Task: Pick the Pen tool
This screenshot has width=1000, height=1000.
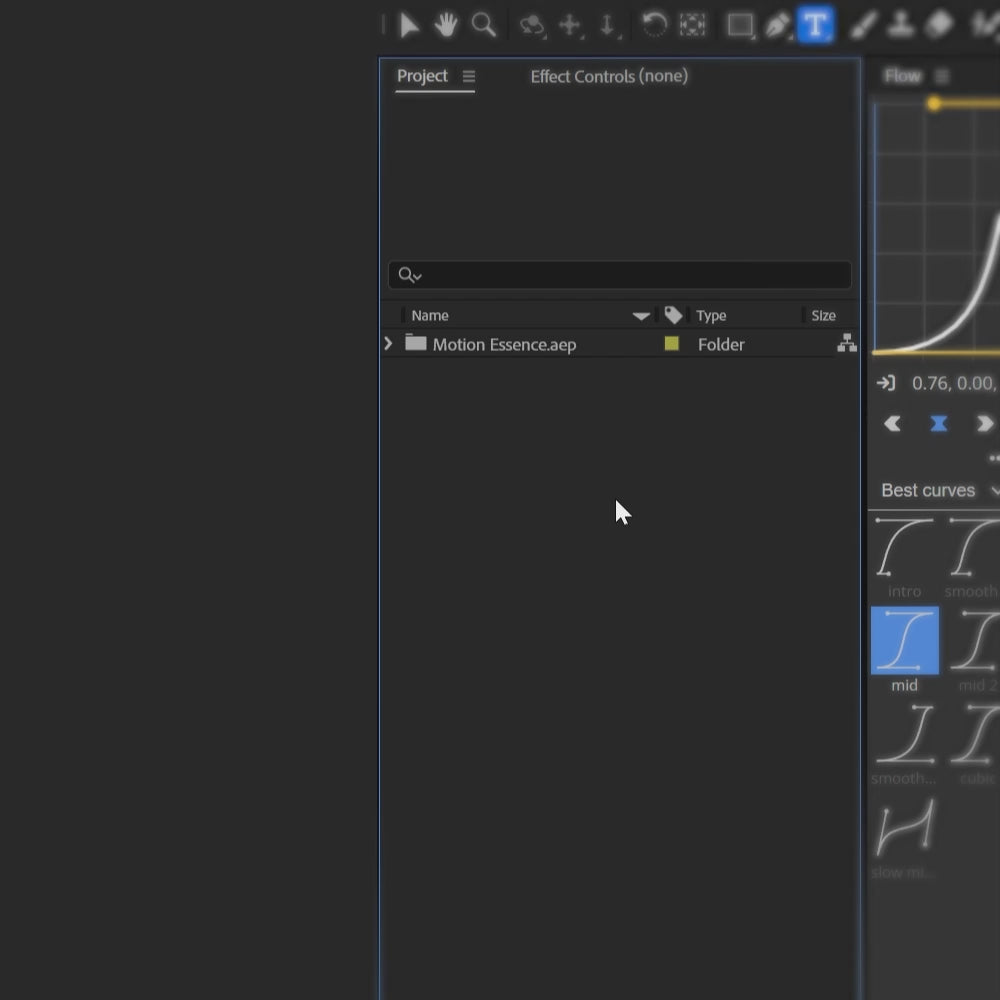Action: click(777, 25)
